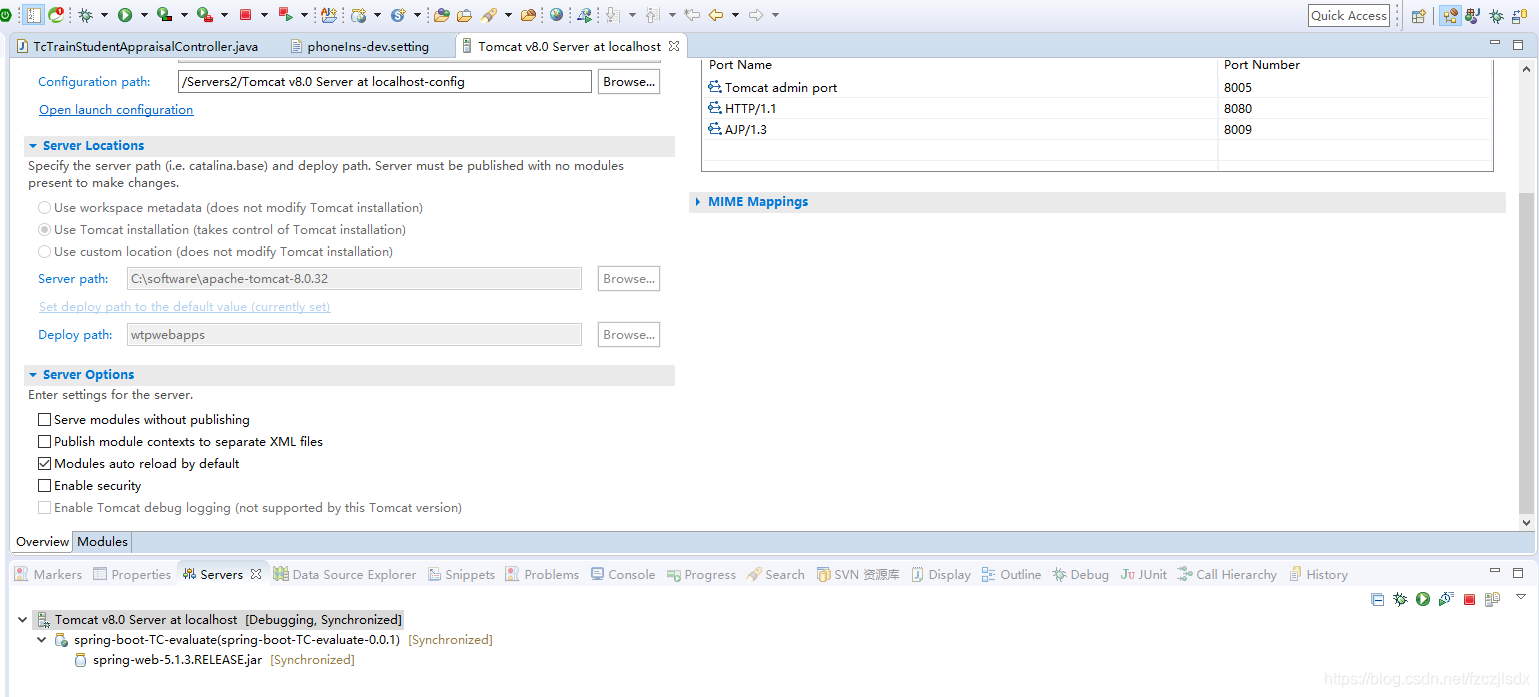1539x697 pixels.
Task: Uncheck Modules auto reload by default
Action: pyautogui.click(x=44, y=464)
